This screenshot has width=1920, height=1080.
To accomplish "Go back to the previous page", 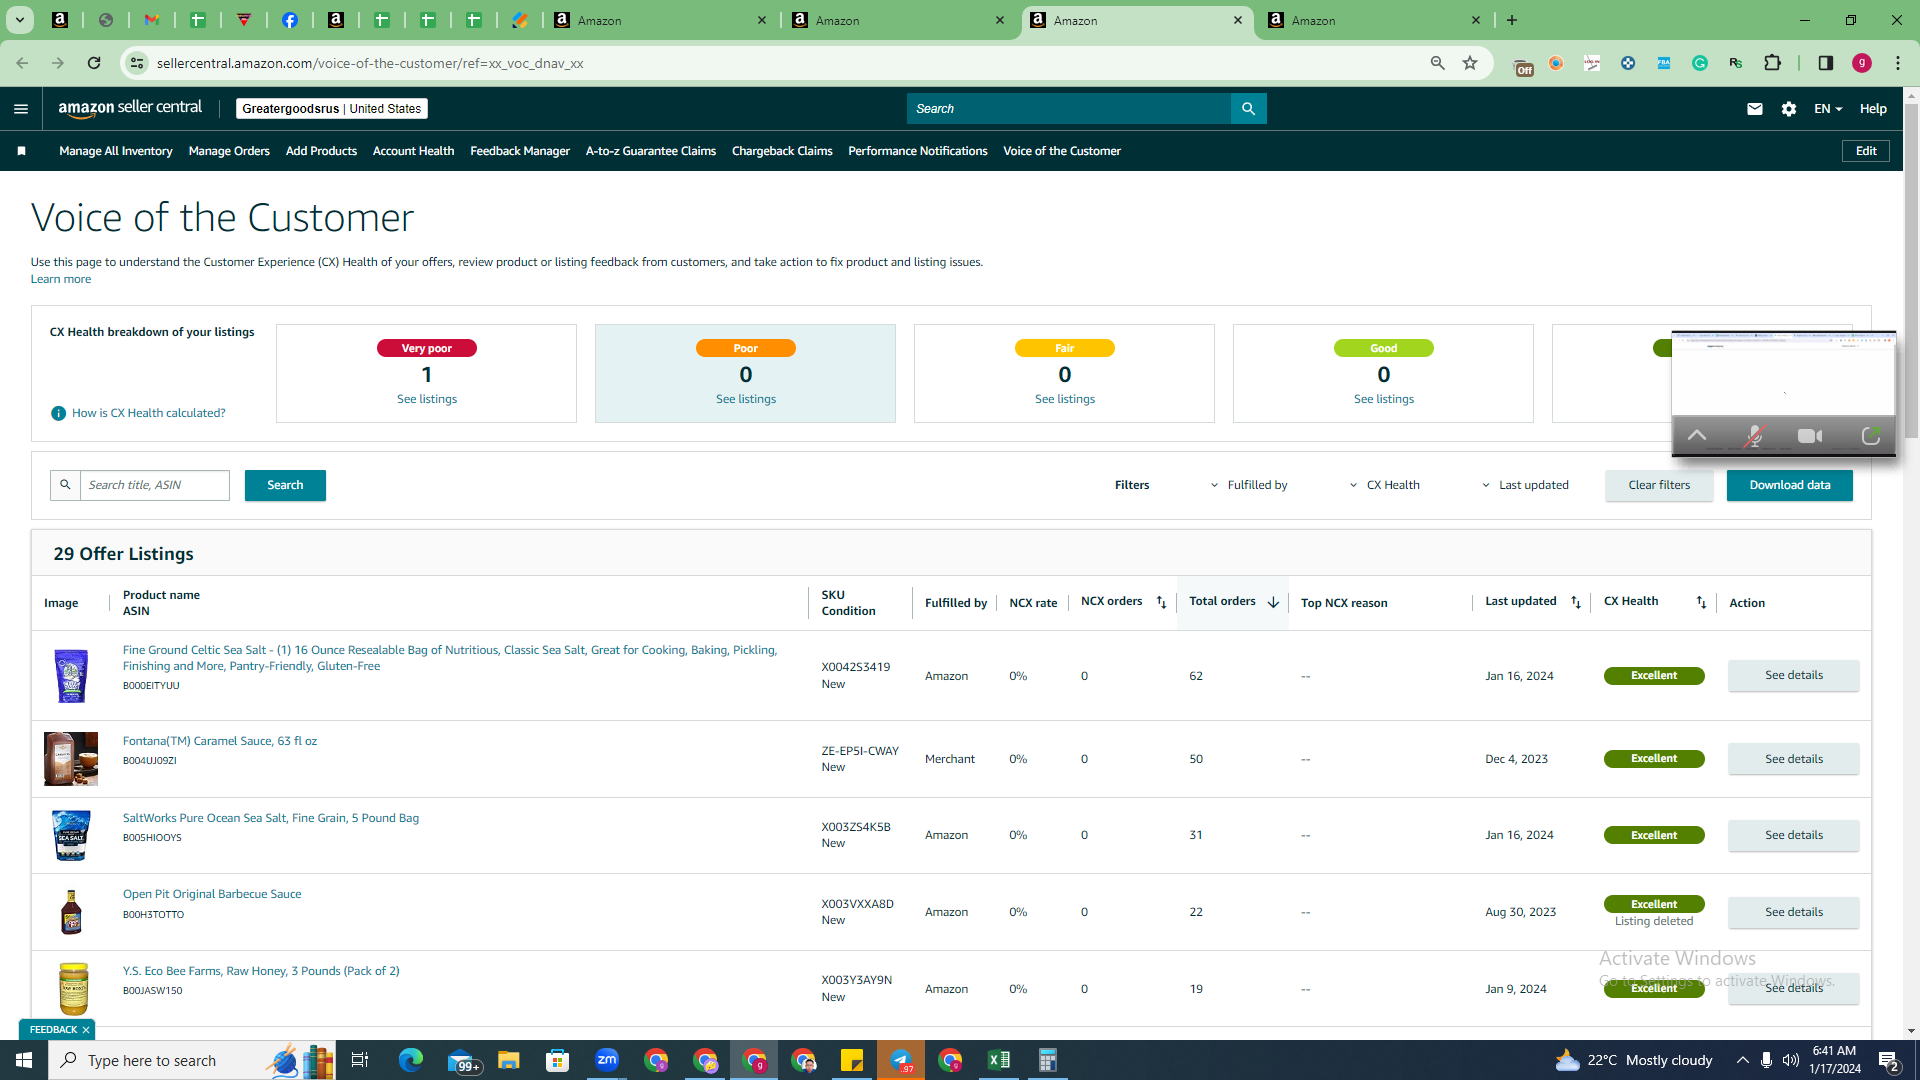I will point(22,63).
